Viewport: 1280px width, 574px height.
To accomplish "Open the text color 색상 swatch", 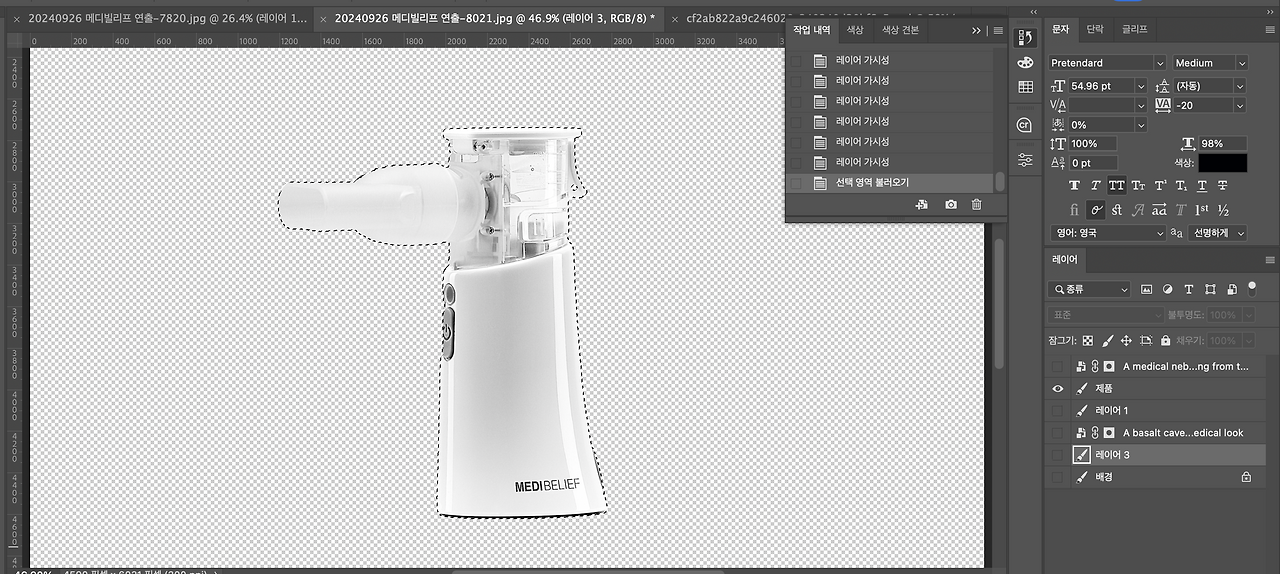I will [x=1223, y=163].
